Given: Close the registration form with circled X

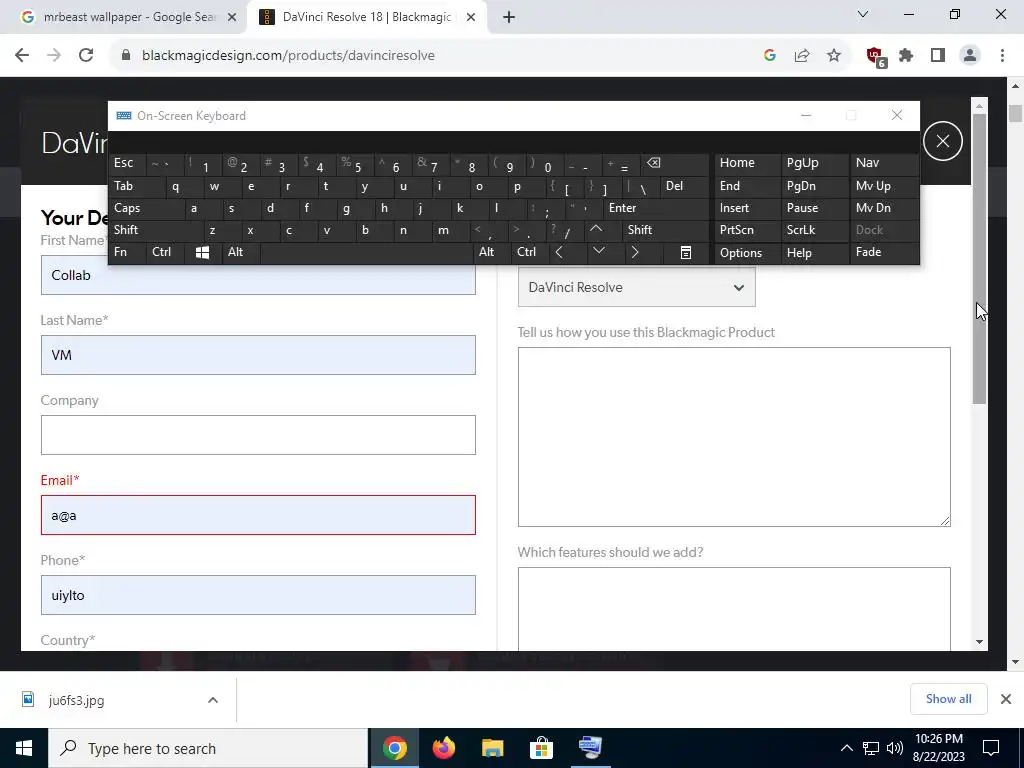Looking at the screenshot, I should (942, 141).
